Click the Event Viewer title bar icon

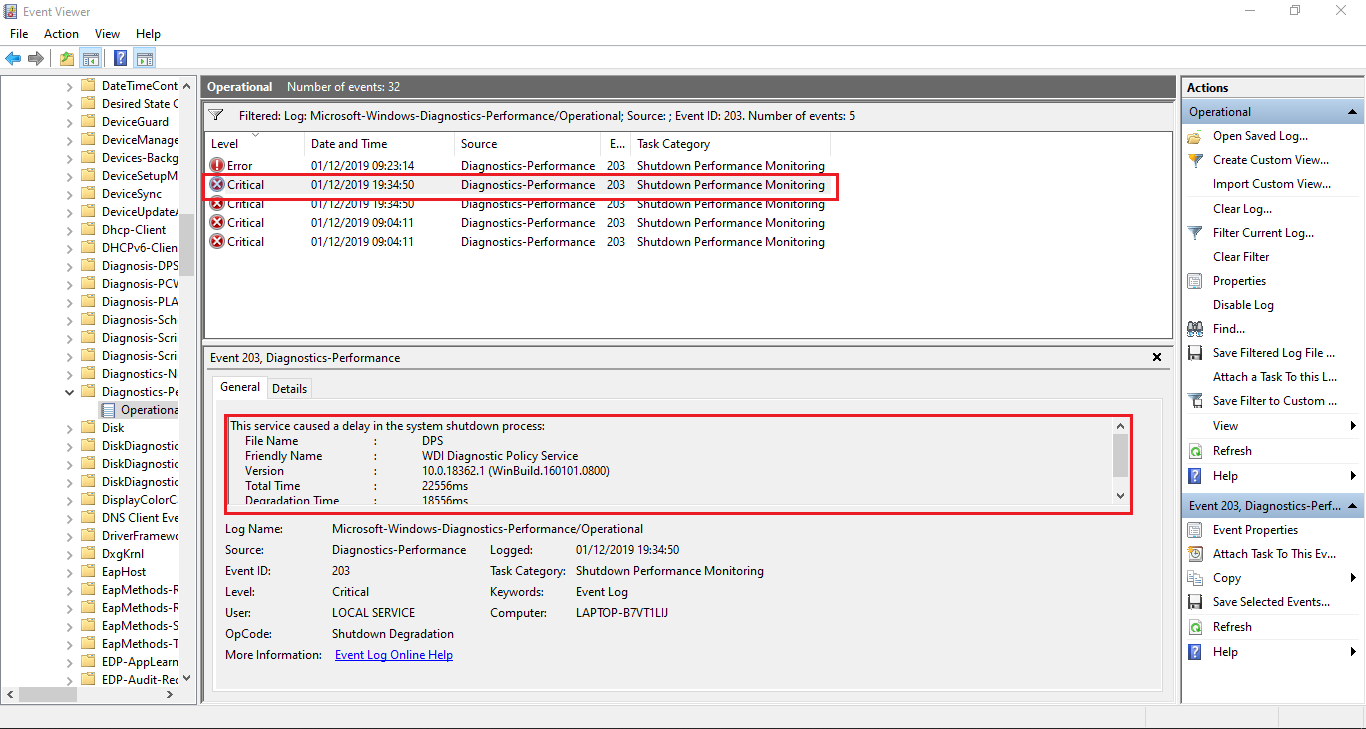[11, 12]
